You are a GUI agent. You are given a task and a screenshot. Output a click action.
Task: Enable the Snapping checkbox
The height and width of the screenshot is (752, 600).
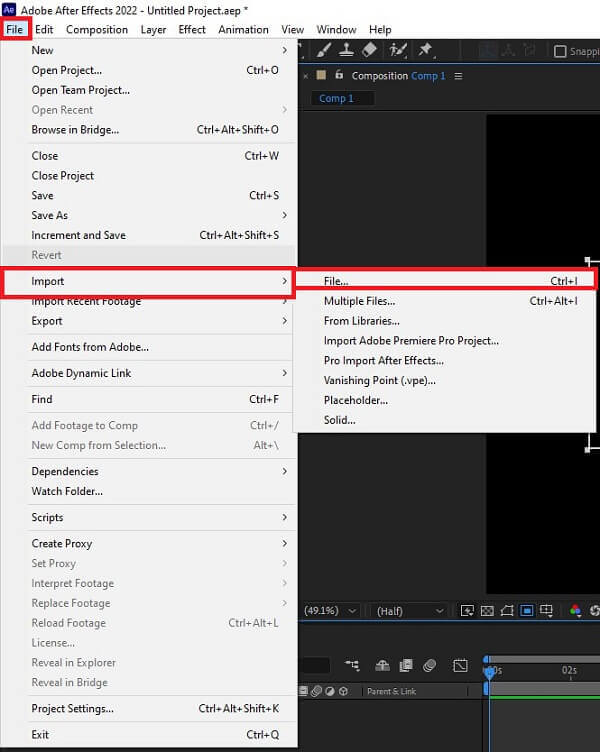(560, 51)
